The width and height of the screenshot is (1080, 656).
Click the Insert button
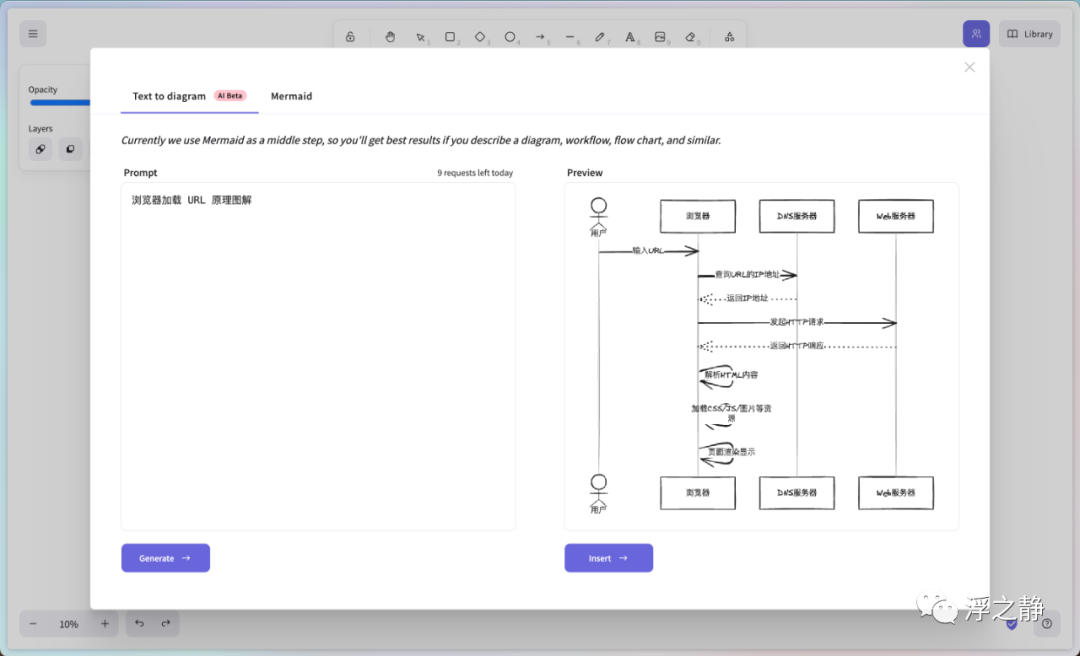point(608,558)
